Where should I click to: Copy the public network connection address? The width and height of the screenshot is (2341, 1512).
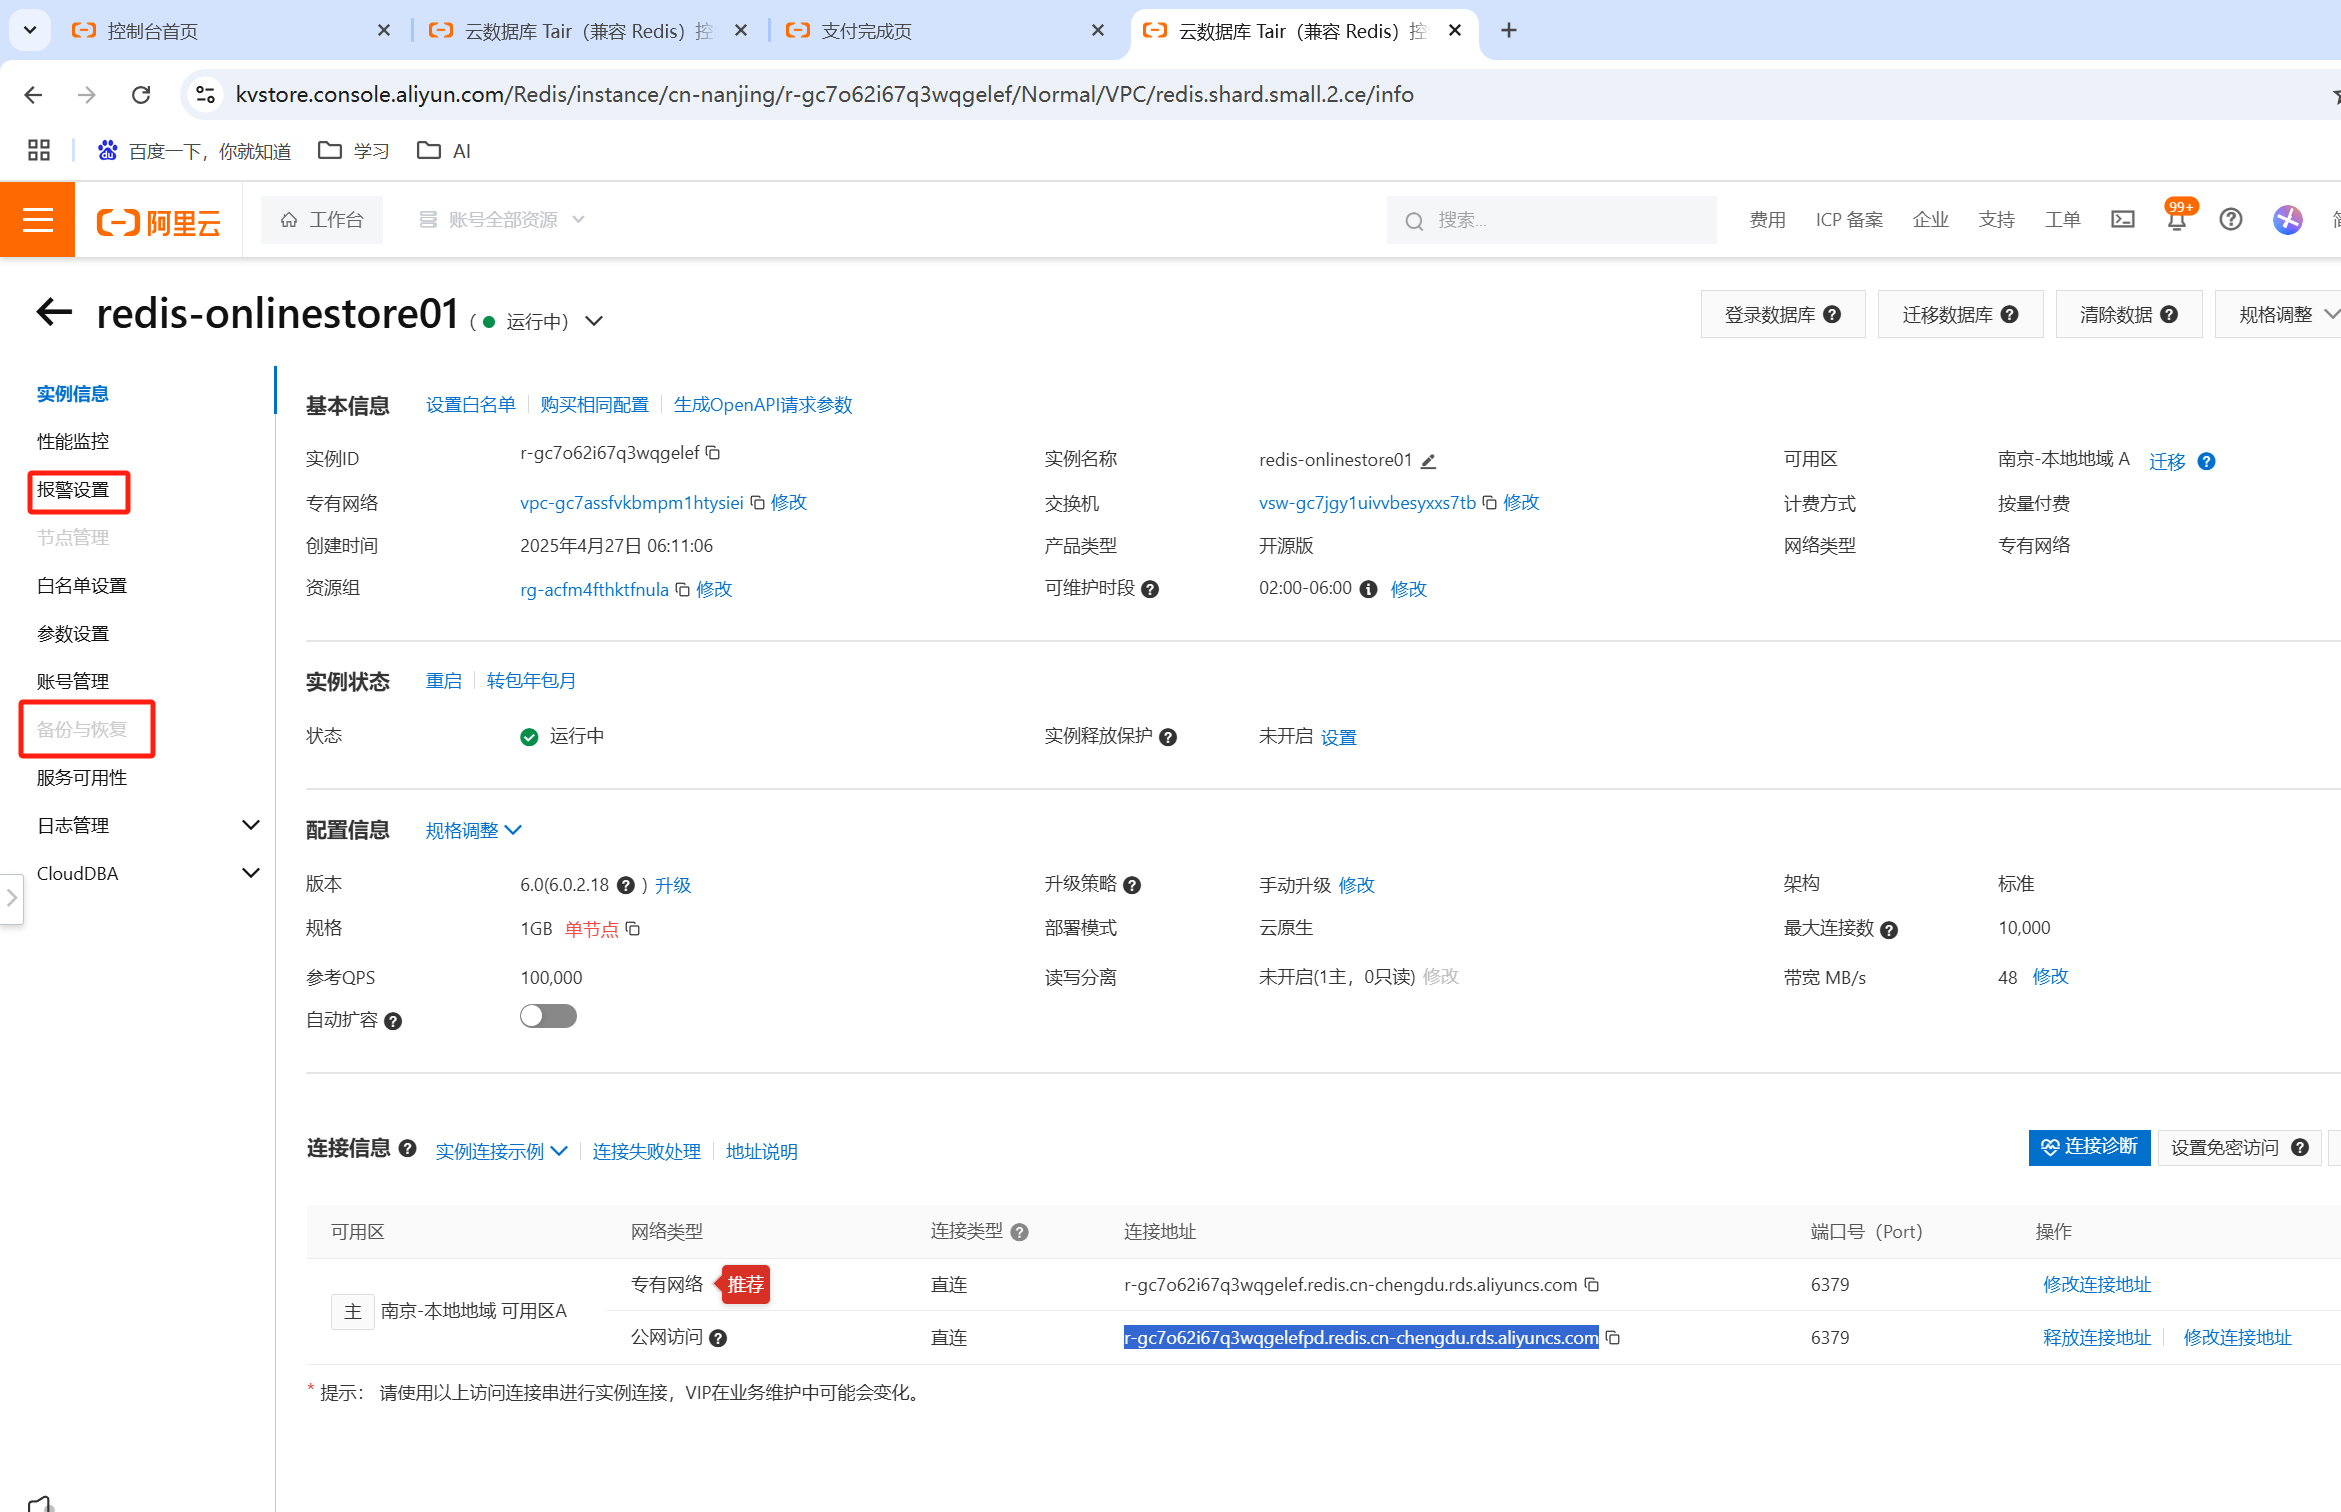click(1613, 1338)
